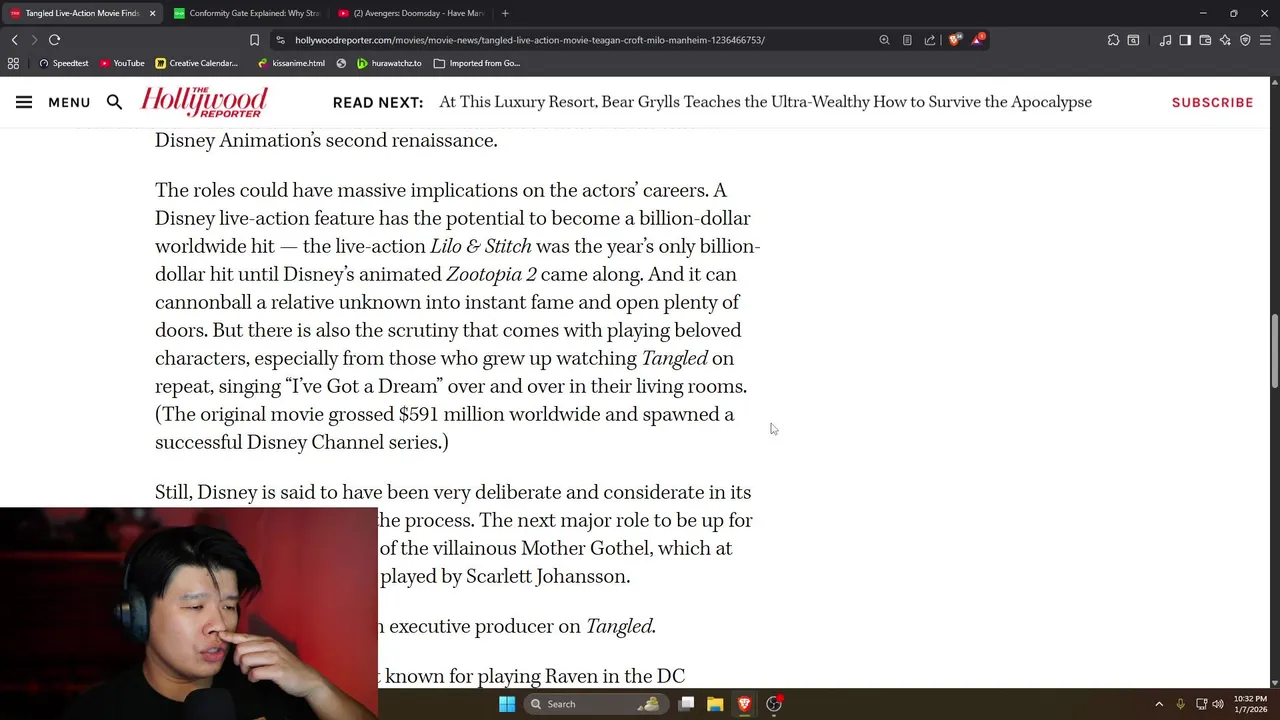This screenshot has width=1280, height=720.
Task: Open the YouTube bookmark
Action: pos(122,63)
